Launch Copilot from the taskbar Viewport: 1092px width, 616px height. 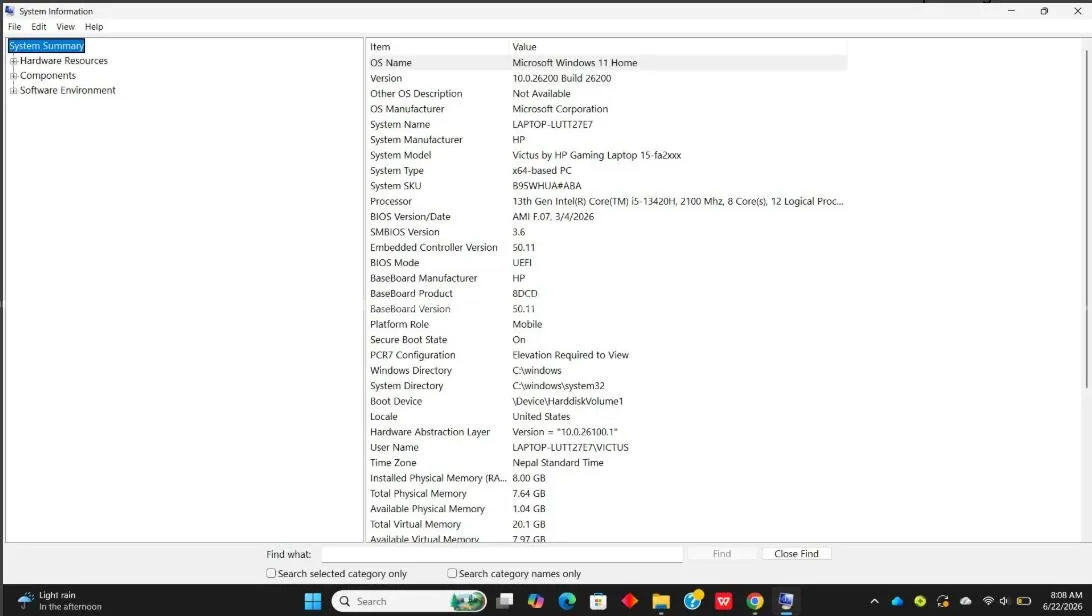click(x=536, y=601)
